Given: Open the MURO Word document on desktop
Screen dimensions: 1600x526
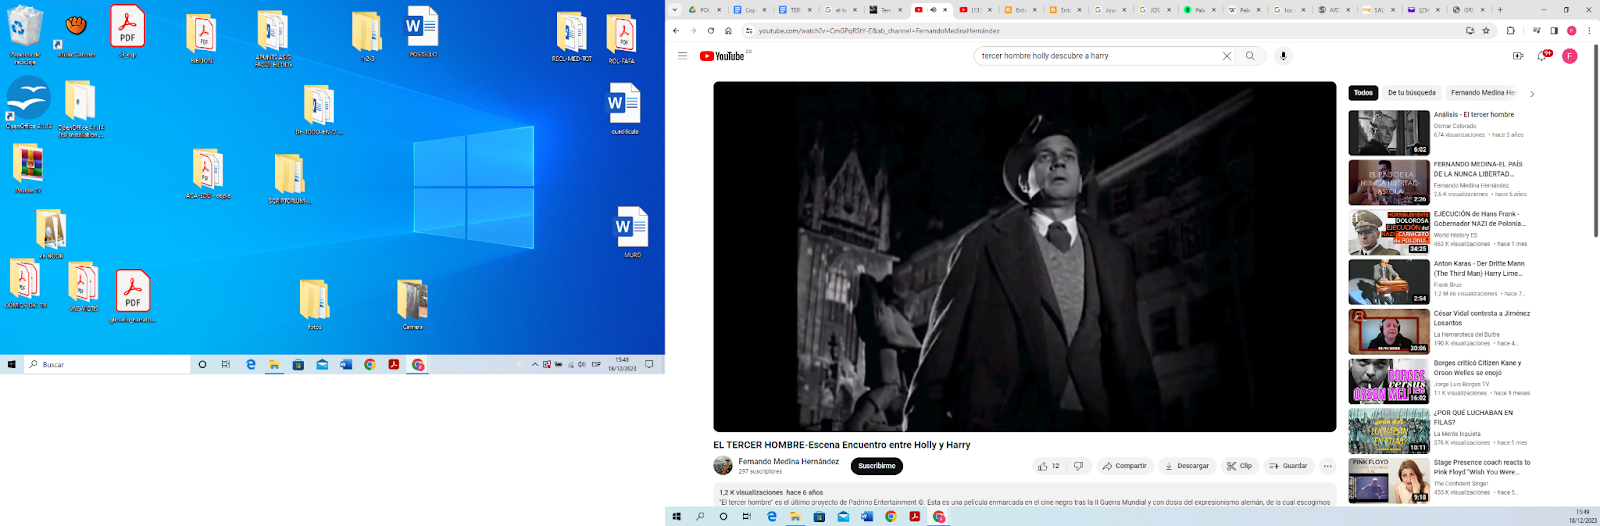Looking at the screenshot, I should 632,232.
